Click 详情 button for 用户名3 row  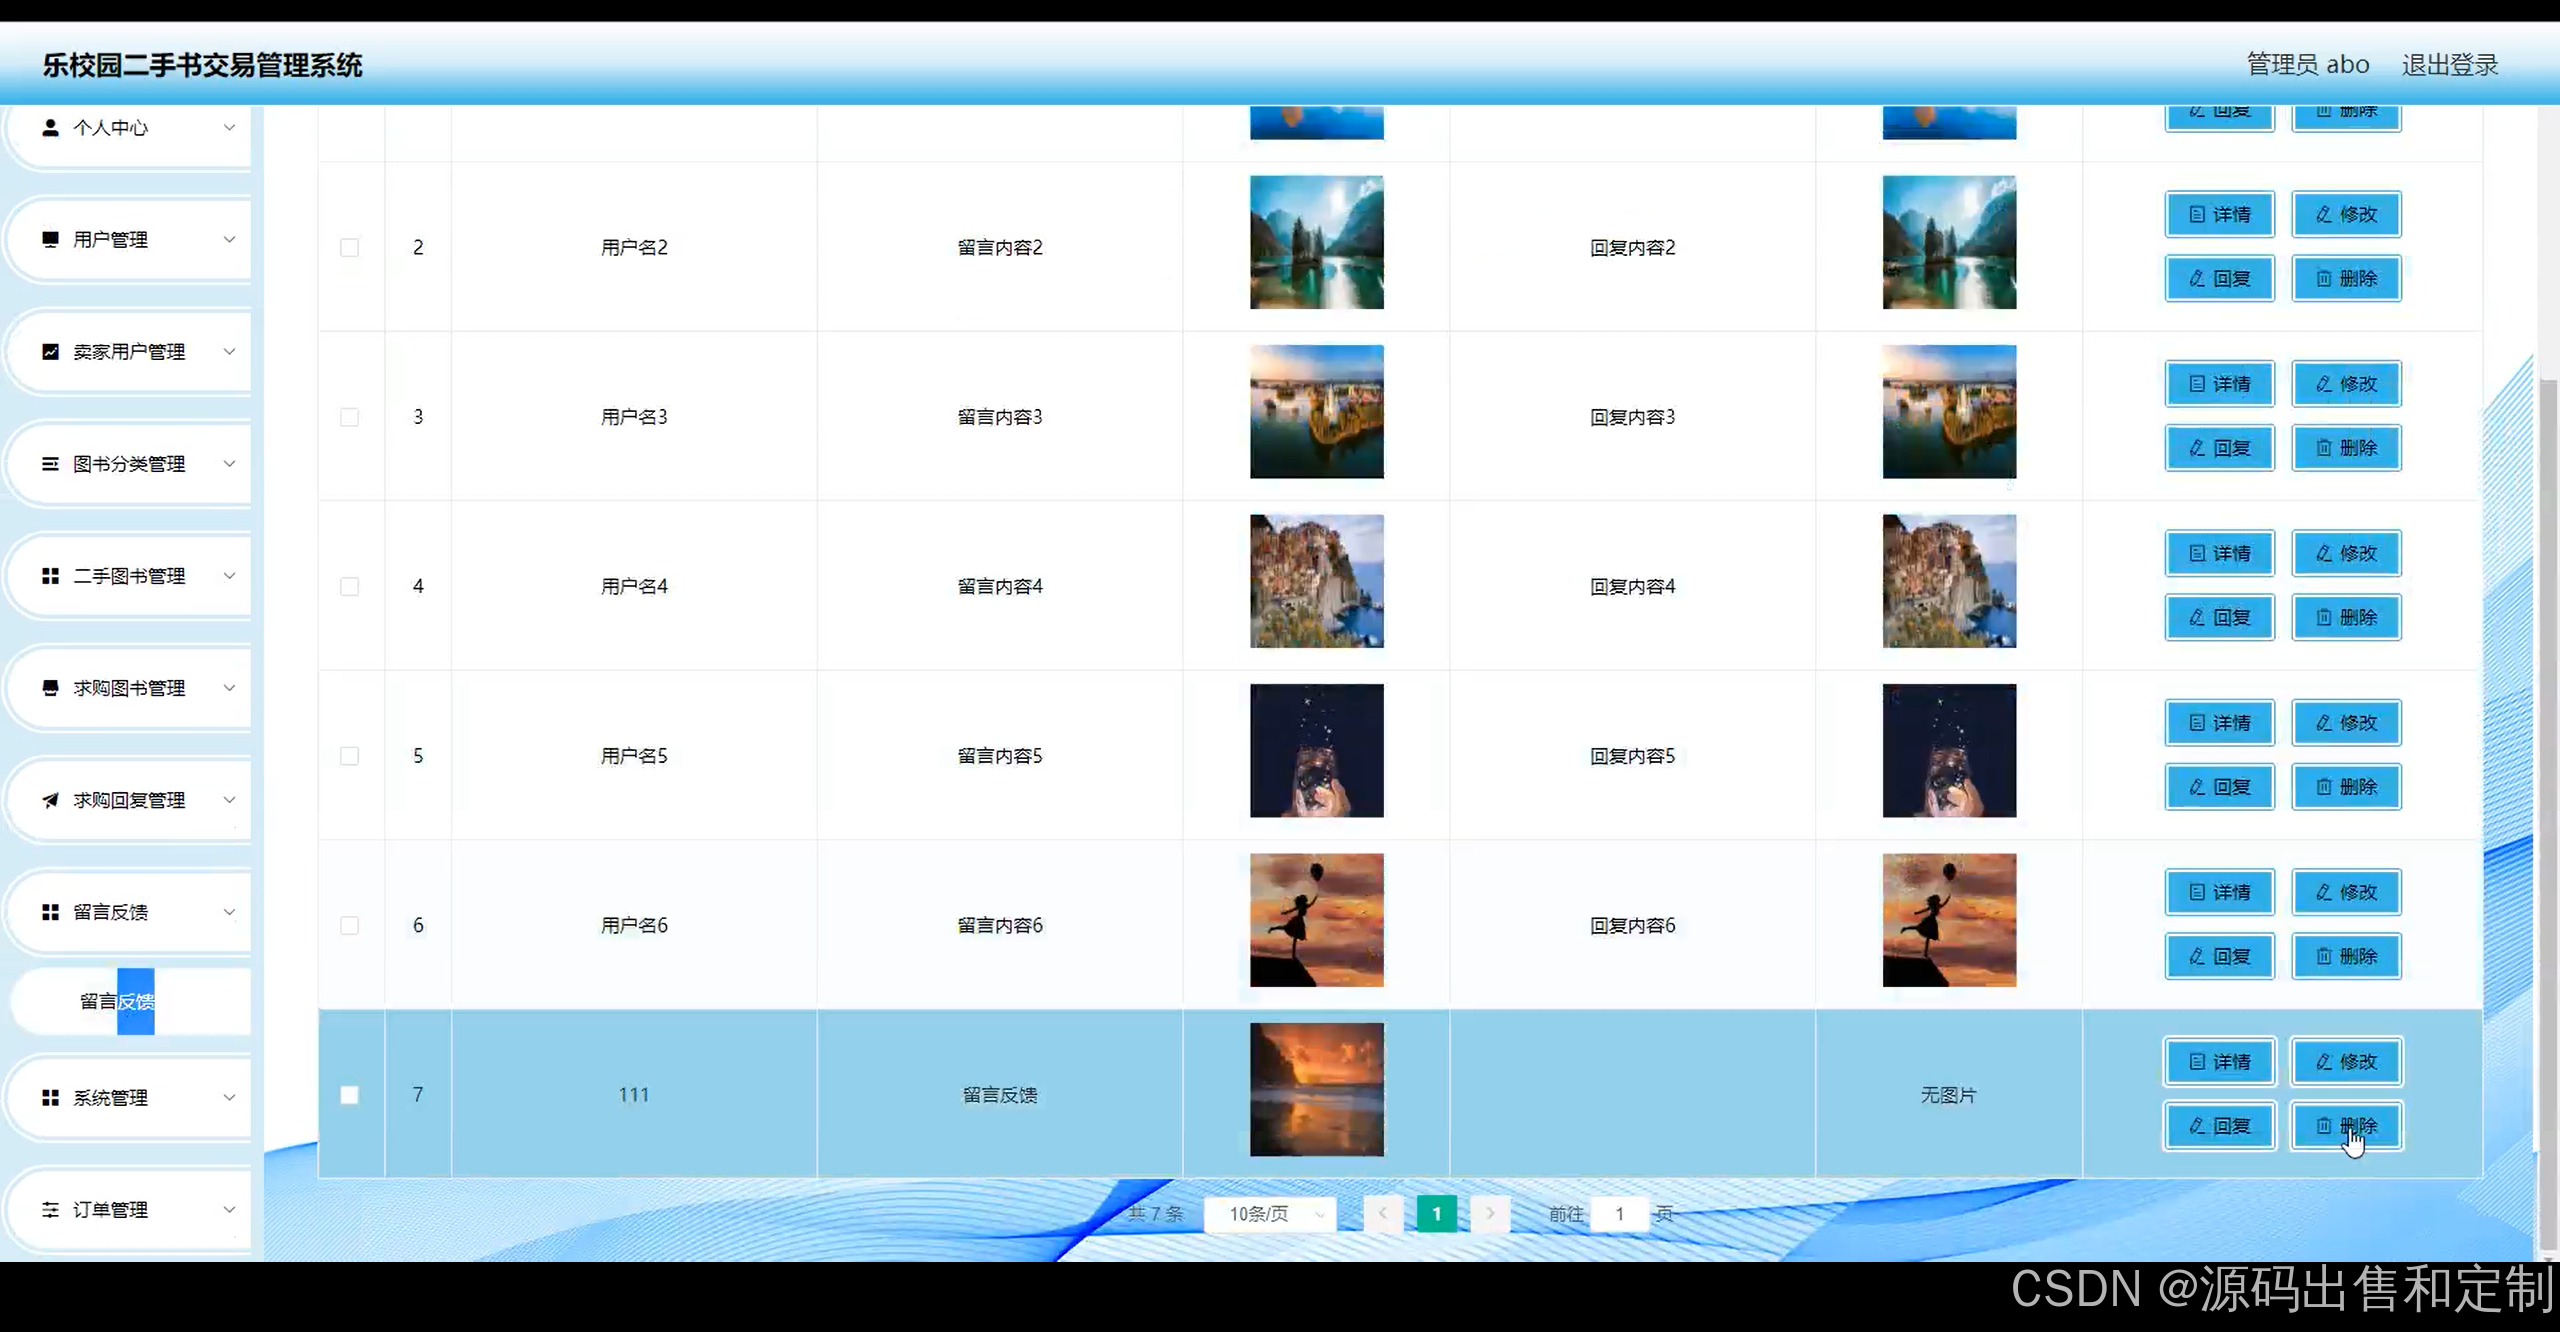point(2219,384)
